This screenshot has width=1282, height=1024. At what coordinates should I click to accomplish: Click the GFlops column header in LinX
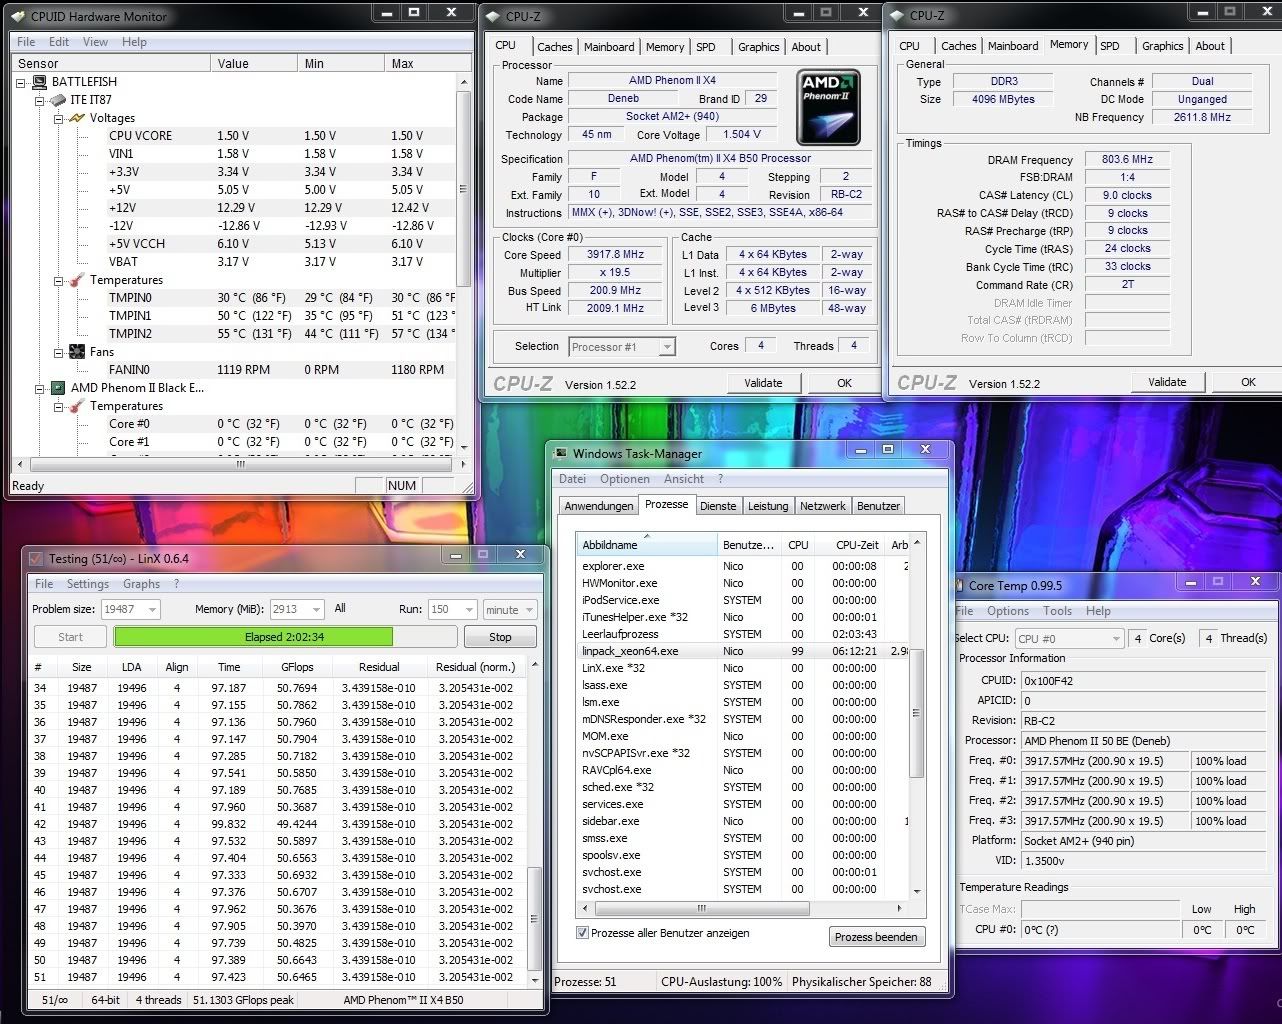297,667
